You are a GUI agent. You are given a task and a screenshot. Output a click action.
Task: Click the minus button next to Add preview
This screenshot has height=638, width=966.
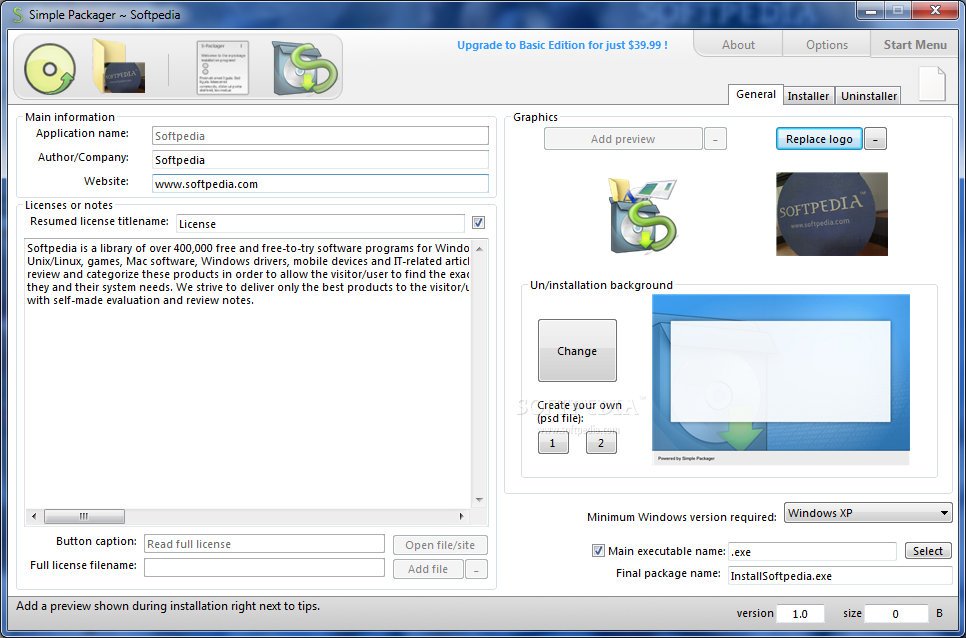[715, 139]
